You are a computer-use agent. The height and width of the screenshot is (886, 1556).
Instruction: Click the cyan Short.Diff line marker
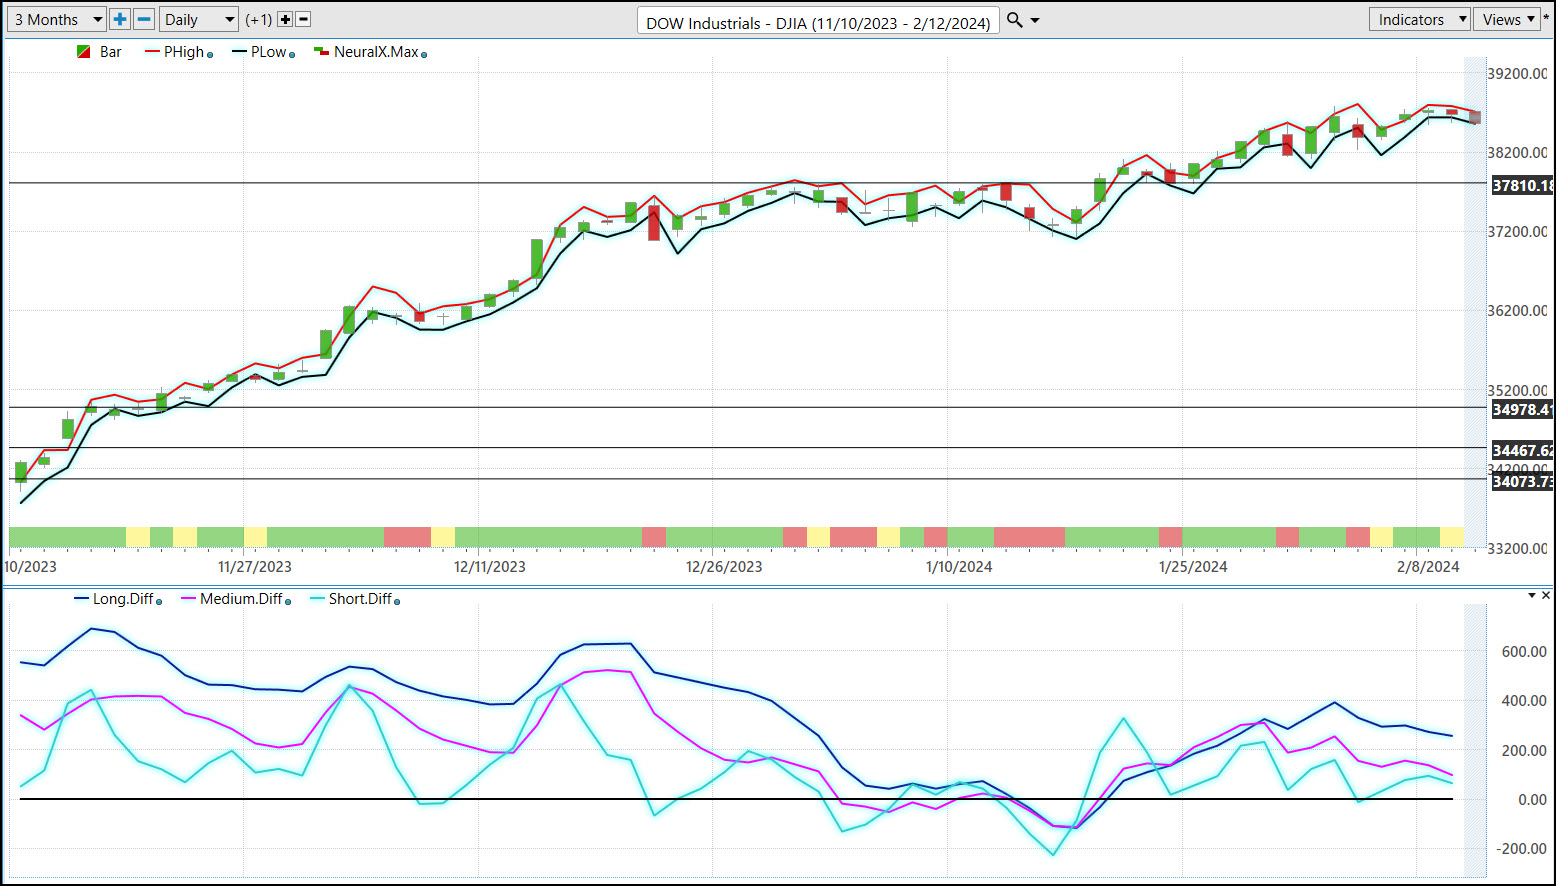[318, 599]
